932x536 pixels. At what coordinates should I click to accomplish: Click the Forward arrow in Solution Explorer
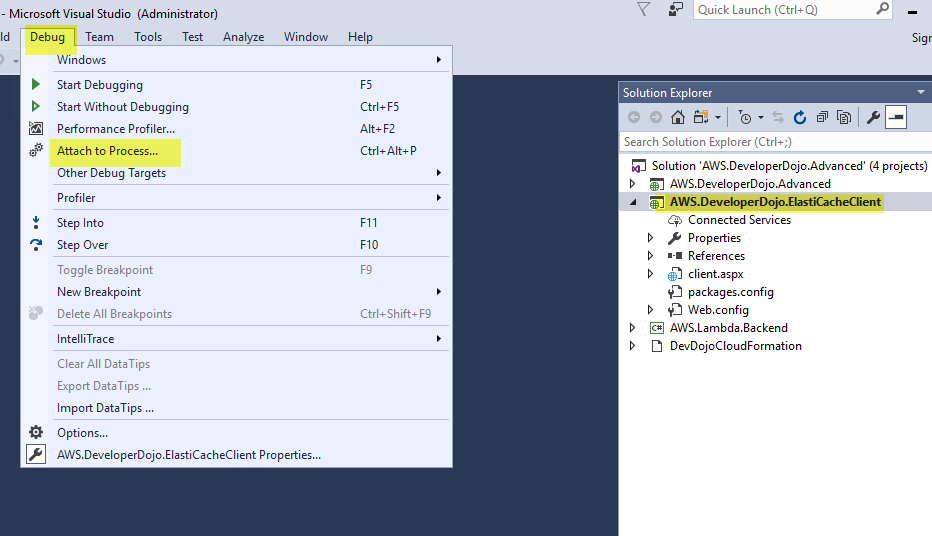point(656,117)
